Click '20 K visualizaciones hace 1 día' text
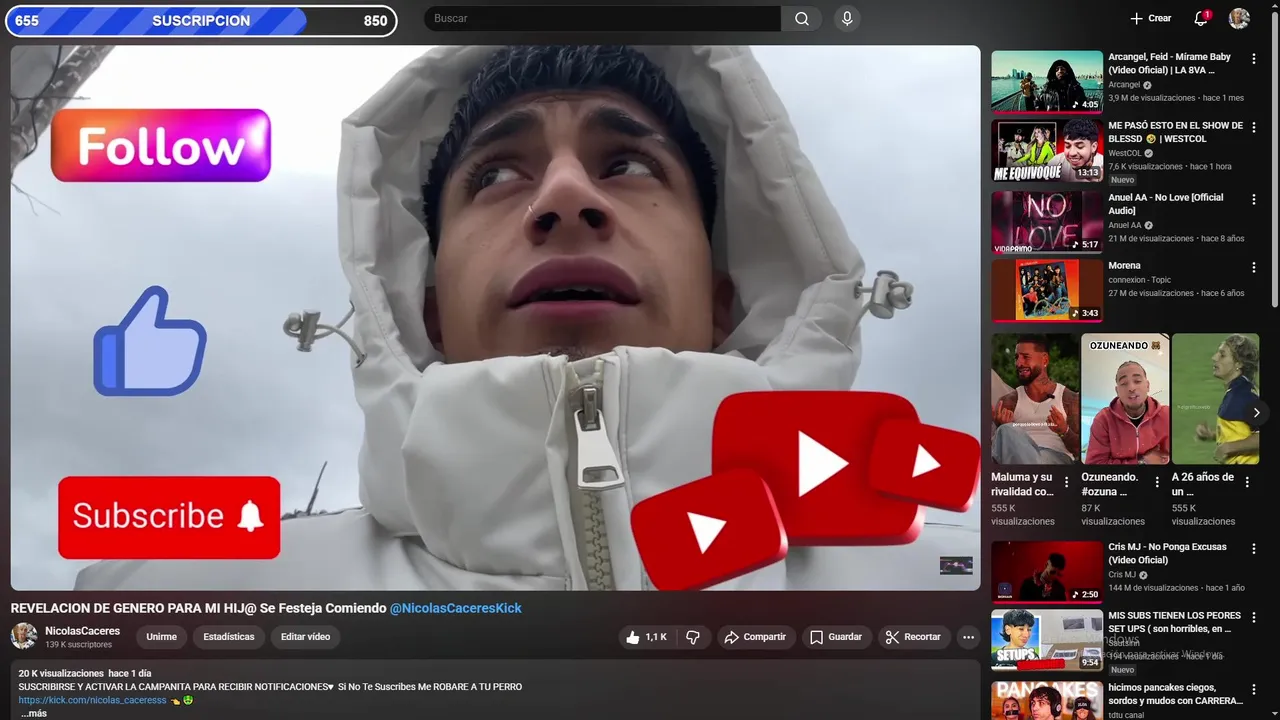1280x720 pixels. pos(85,674)
